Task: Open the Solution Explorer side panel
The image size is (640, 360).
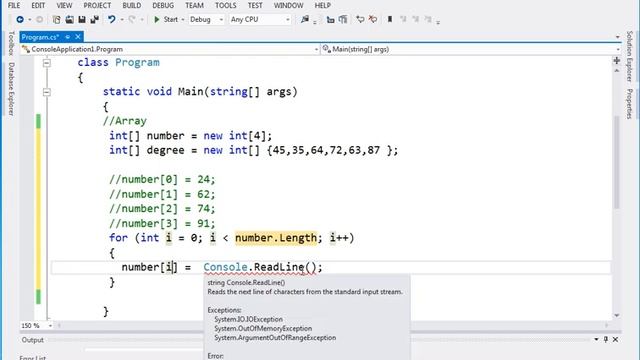Action: [x=629, y=56]
